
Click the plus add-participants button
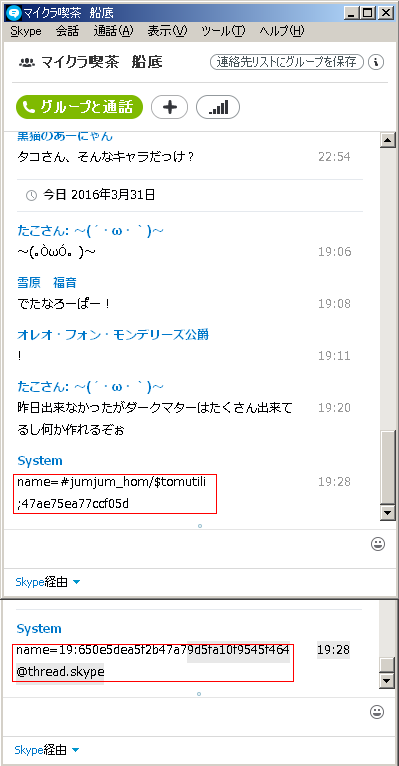[x=169, y=107]
